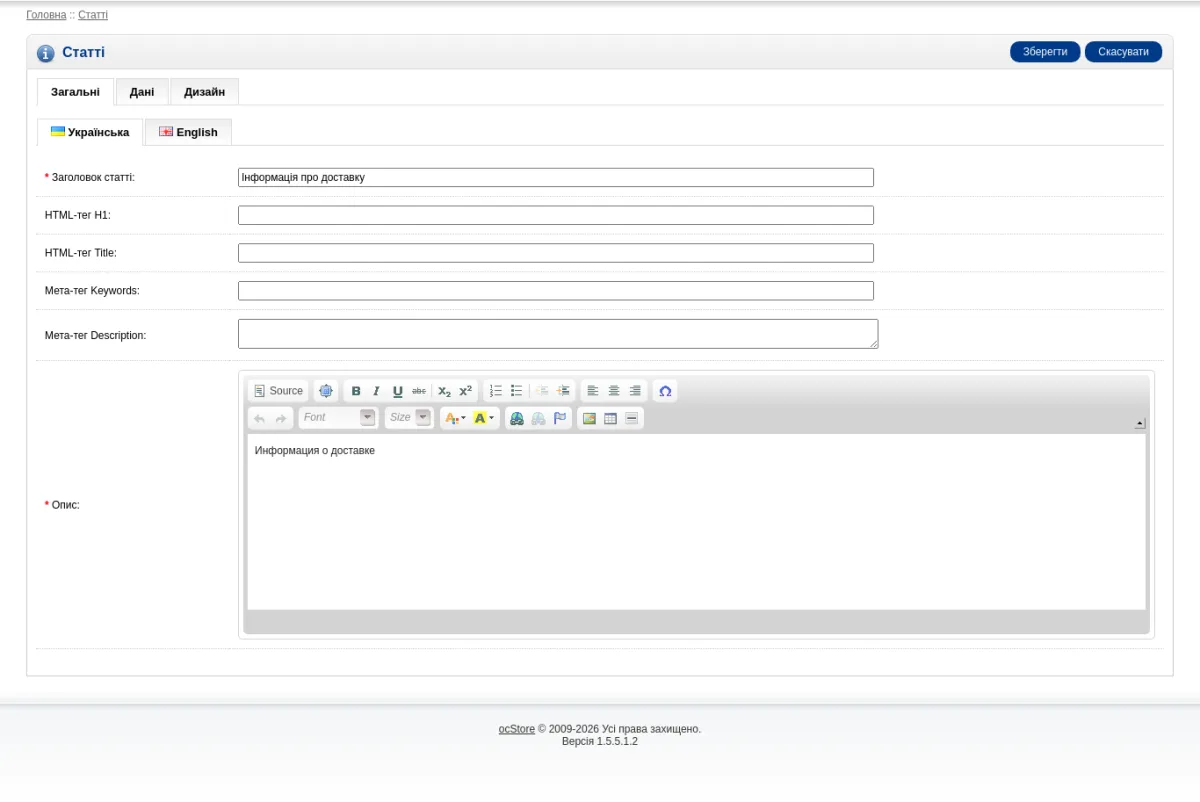The width and height of the screenshot is (1200, 802).
Task: Focus the HTML-тег Title input field
Action: point(556,253)
